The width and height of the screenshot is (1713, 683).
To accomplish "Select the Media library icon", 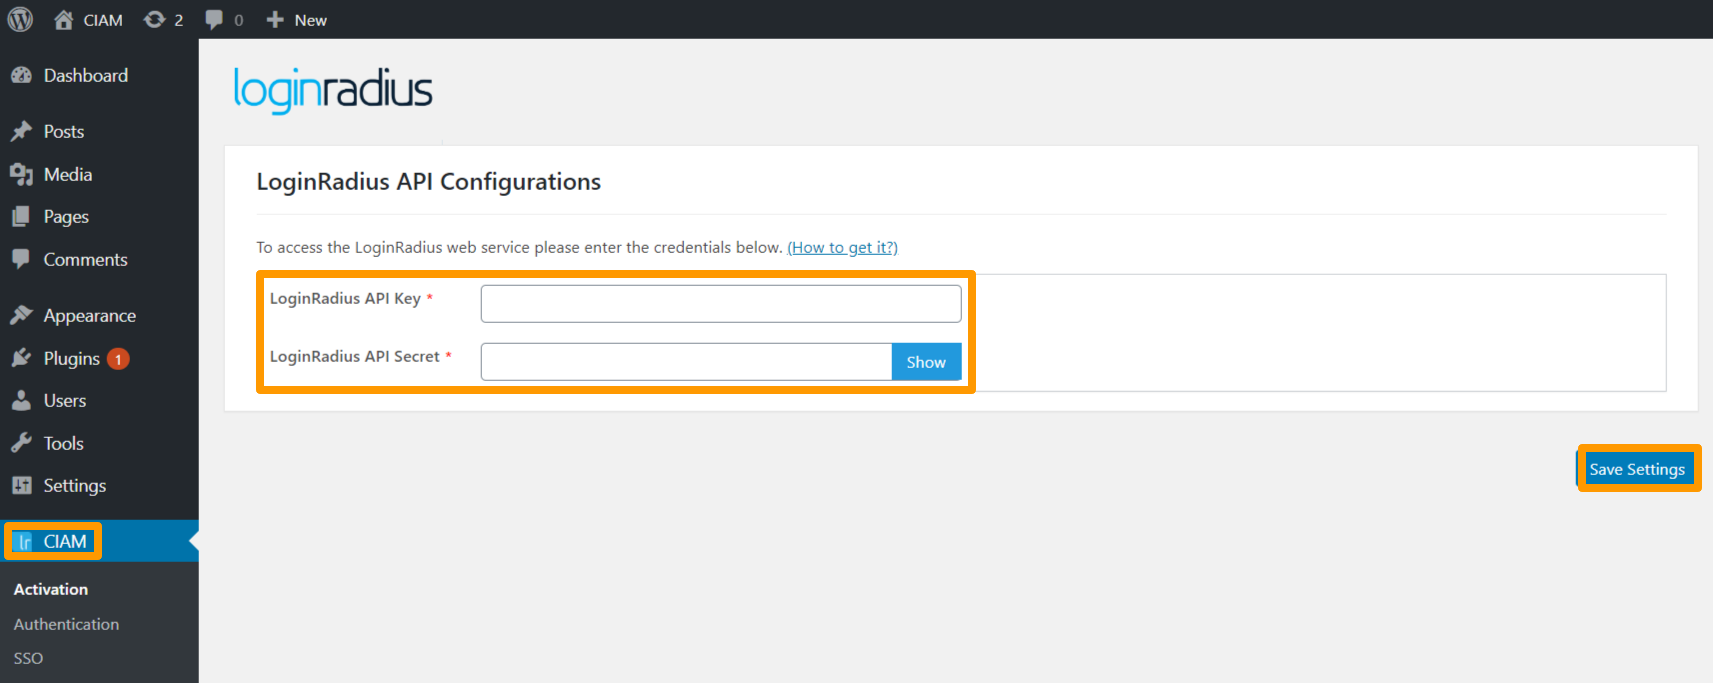I will [x=23, y=174].
